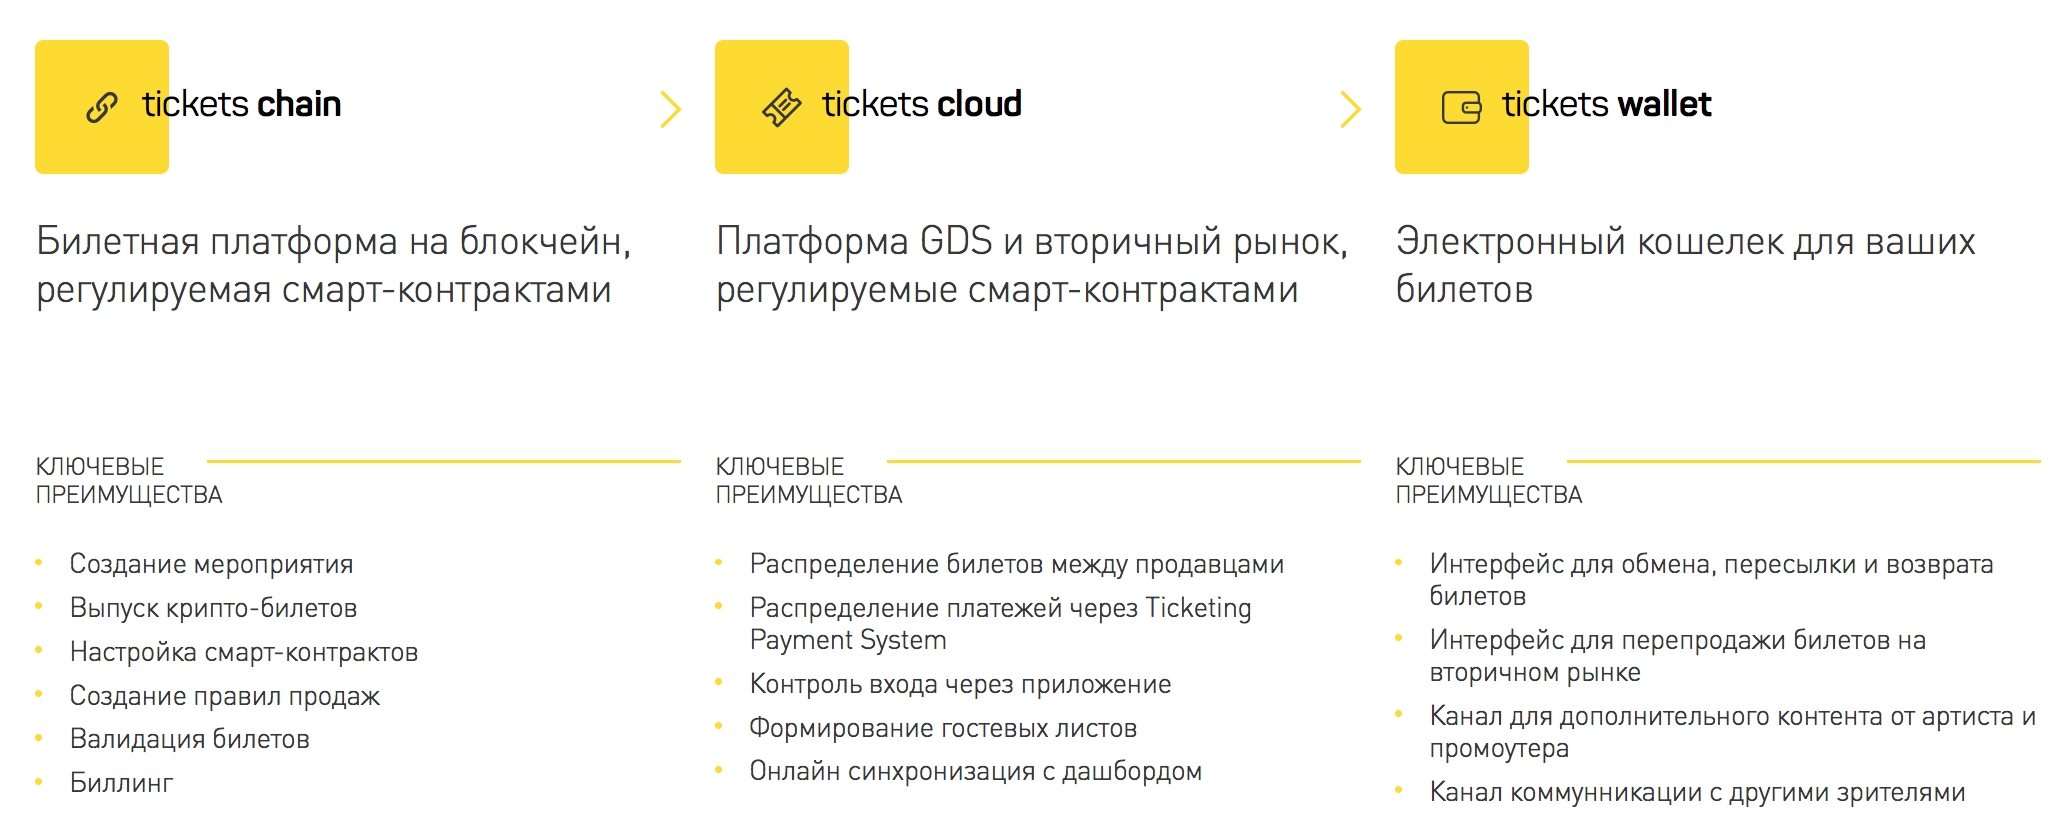Open the tickets chain title

pyautogui.click(x=241, y=104)
